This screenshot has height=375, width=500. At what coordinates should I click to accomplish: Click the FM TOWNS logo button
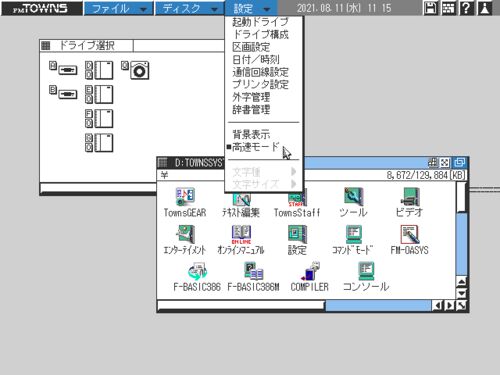tap(41, 8)
